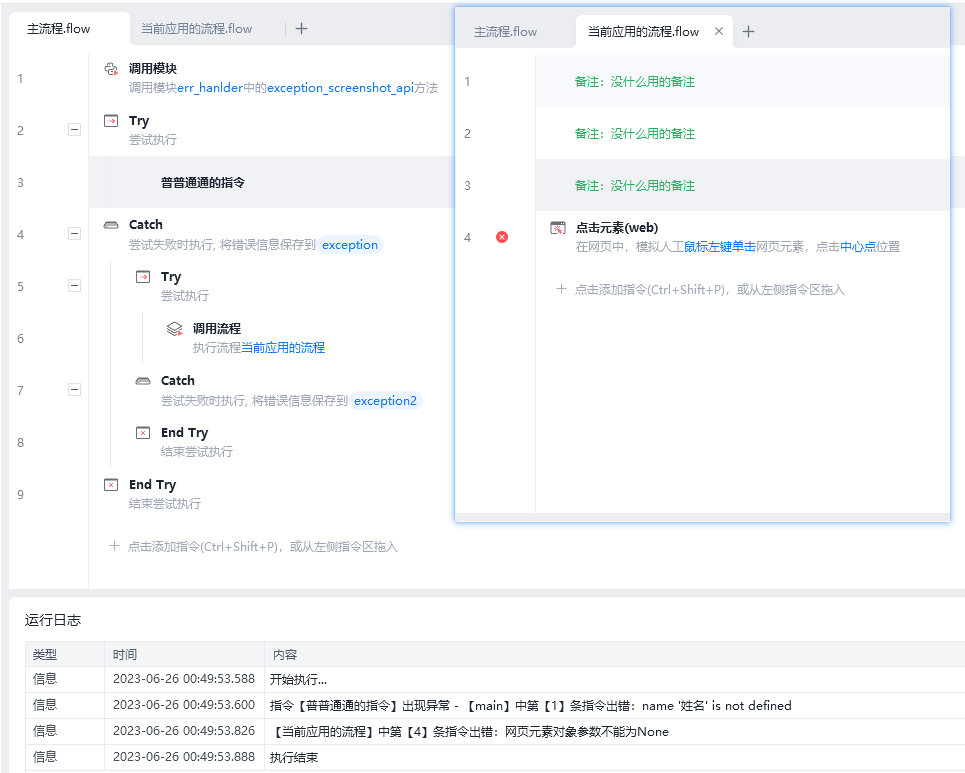Click the call flow (调用流程) layers icon

pyautogui.click(x=174, y=329)
